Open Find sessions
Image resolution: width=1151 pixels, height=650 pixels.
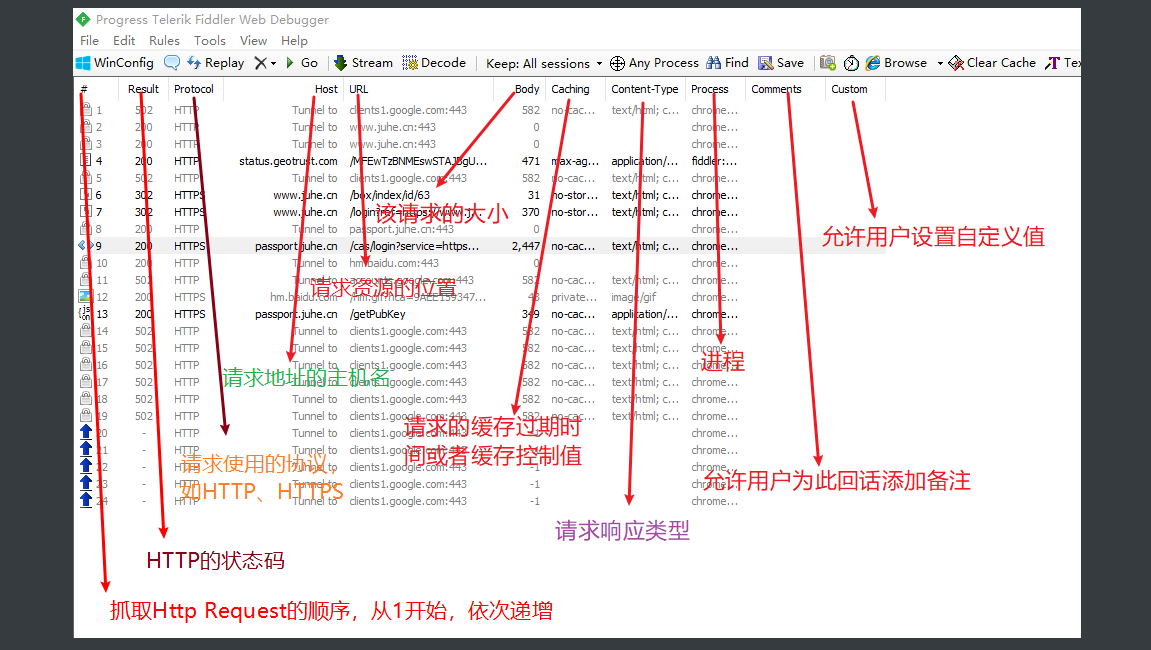click(x=727, y=63)
